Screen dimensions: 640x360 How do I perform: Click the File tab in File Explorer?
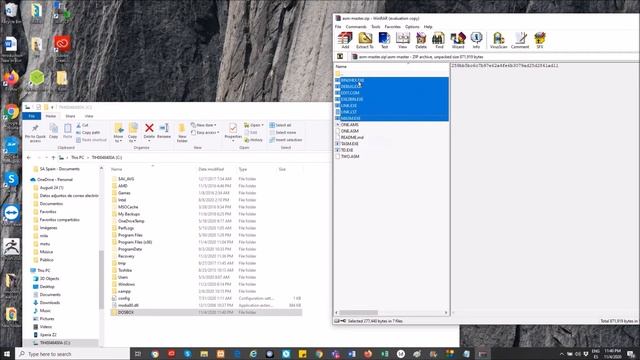(32, 116)
